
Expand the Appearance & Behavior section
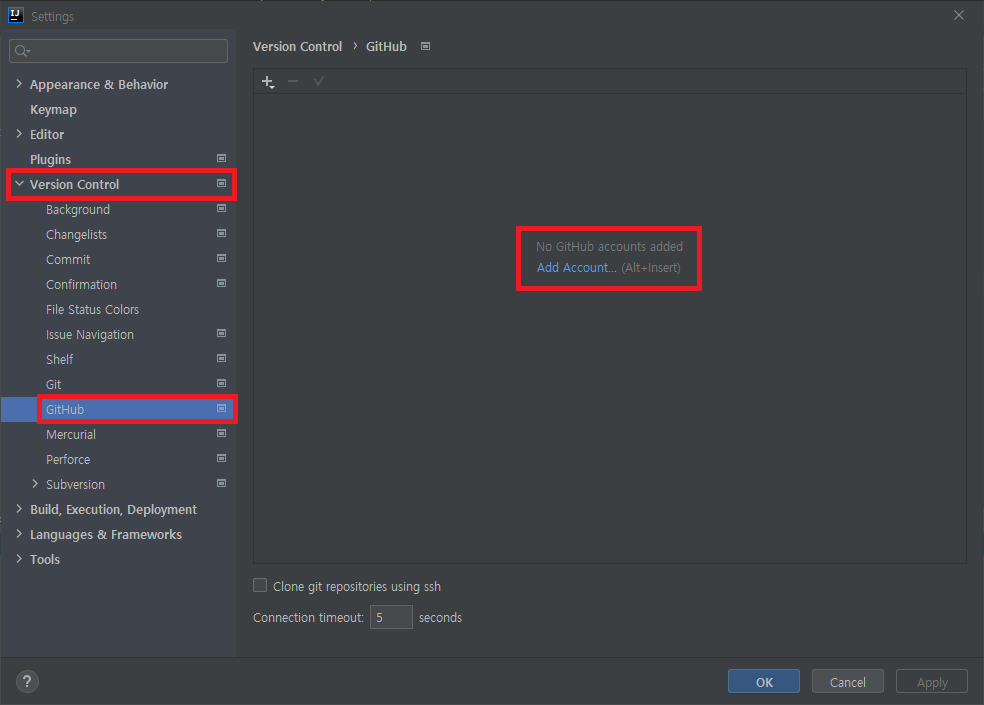19,83
